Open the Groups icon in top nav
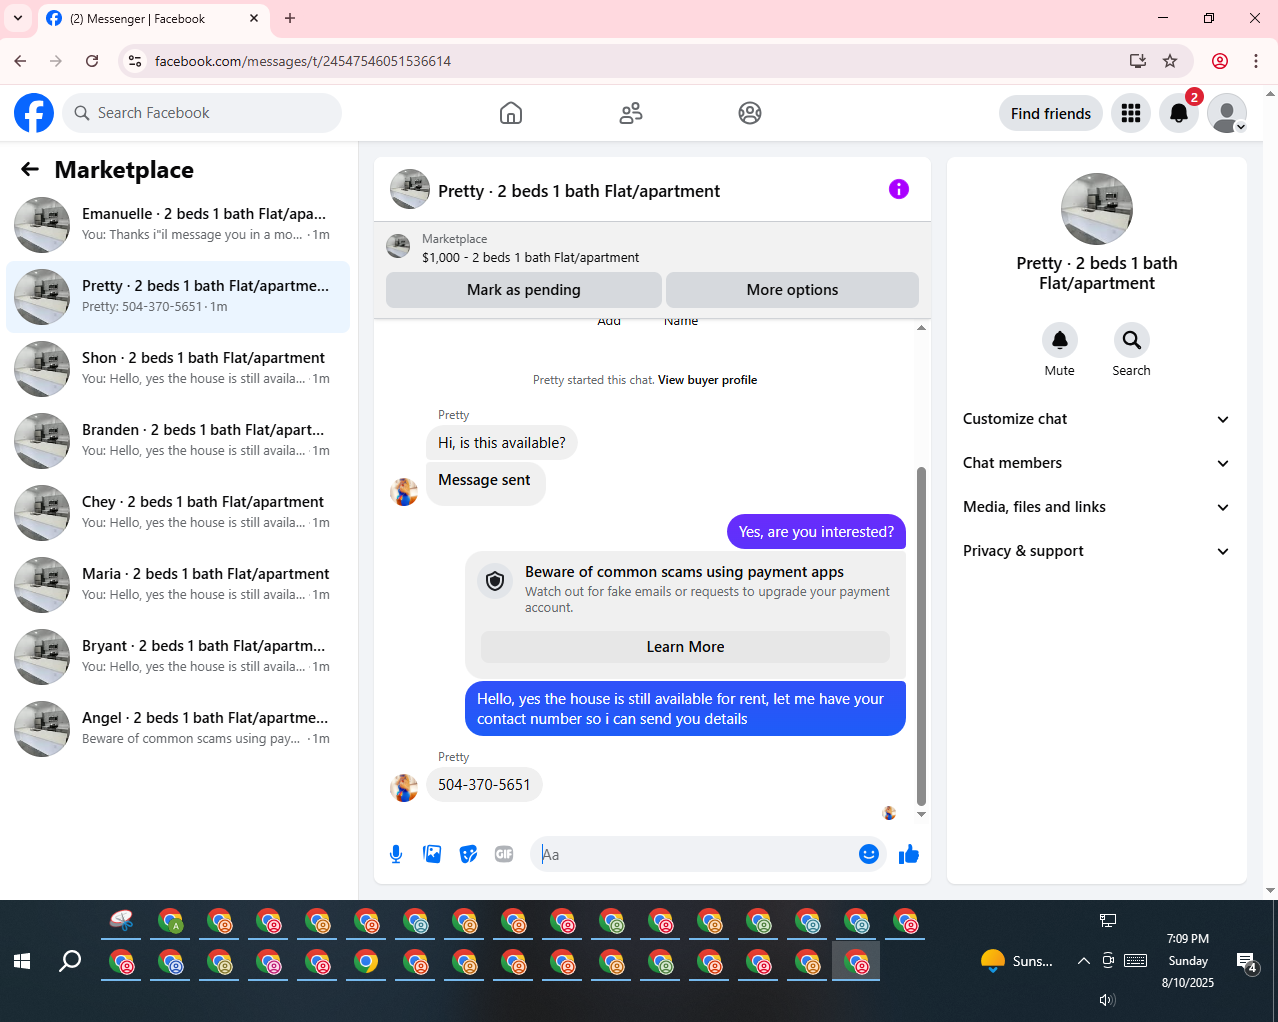Viewport: 1278px width, 1022px height. tap(750, 113)
